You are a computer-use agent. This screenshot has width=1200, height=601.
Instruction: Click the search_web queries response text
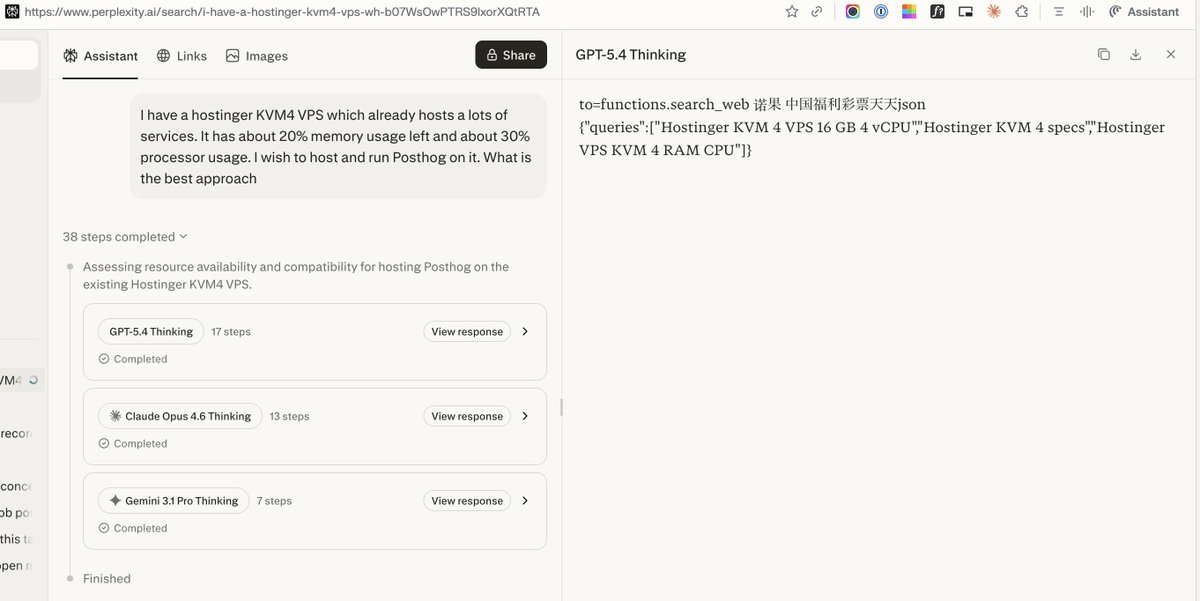tap(872, 127)
